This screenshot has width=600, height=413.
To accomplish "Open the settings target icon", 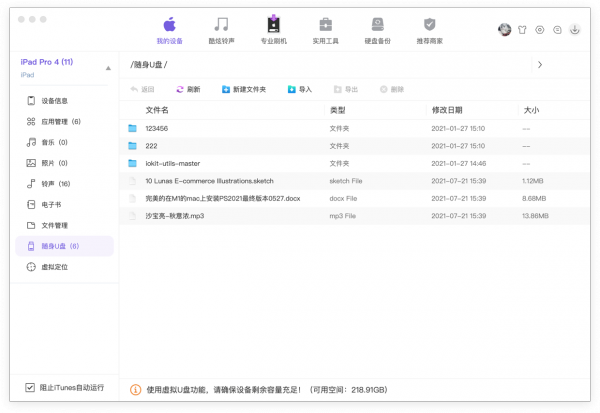I will (x=540, y=30).
